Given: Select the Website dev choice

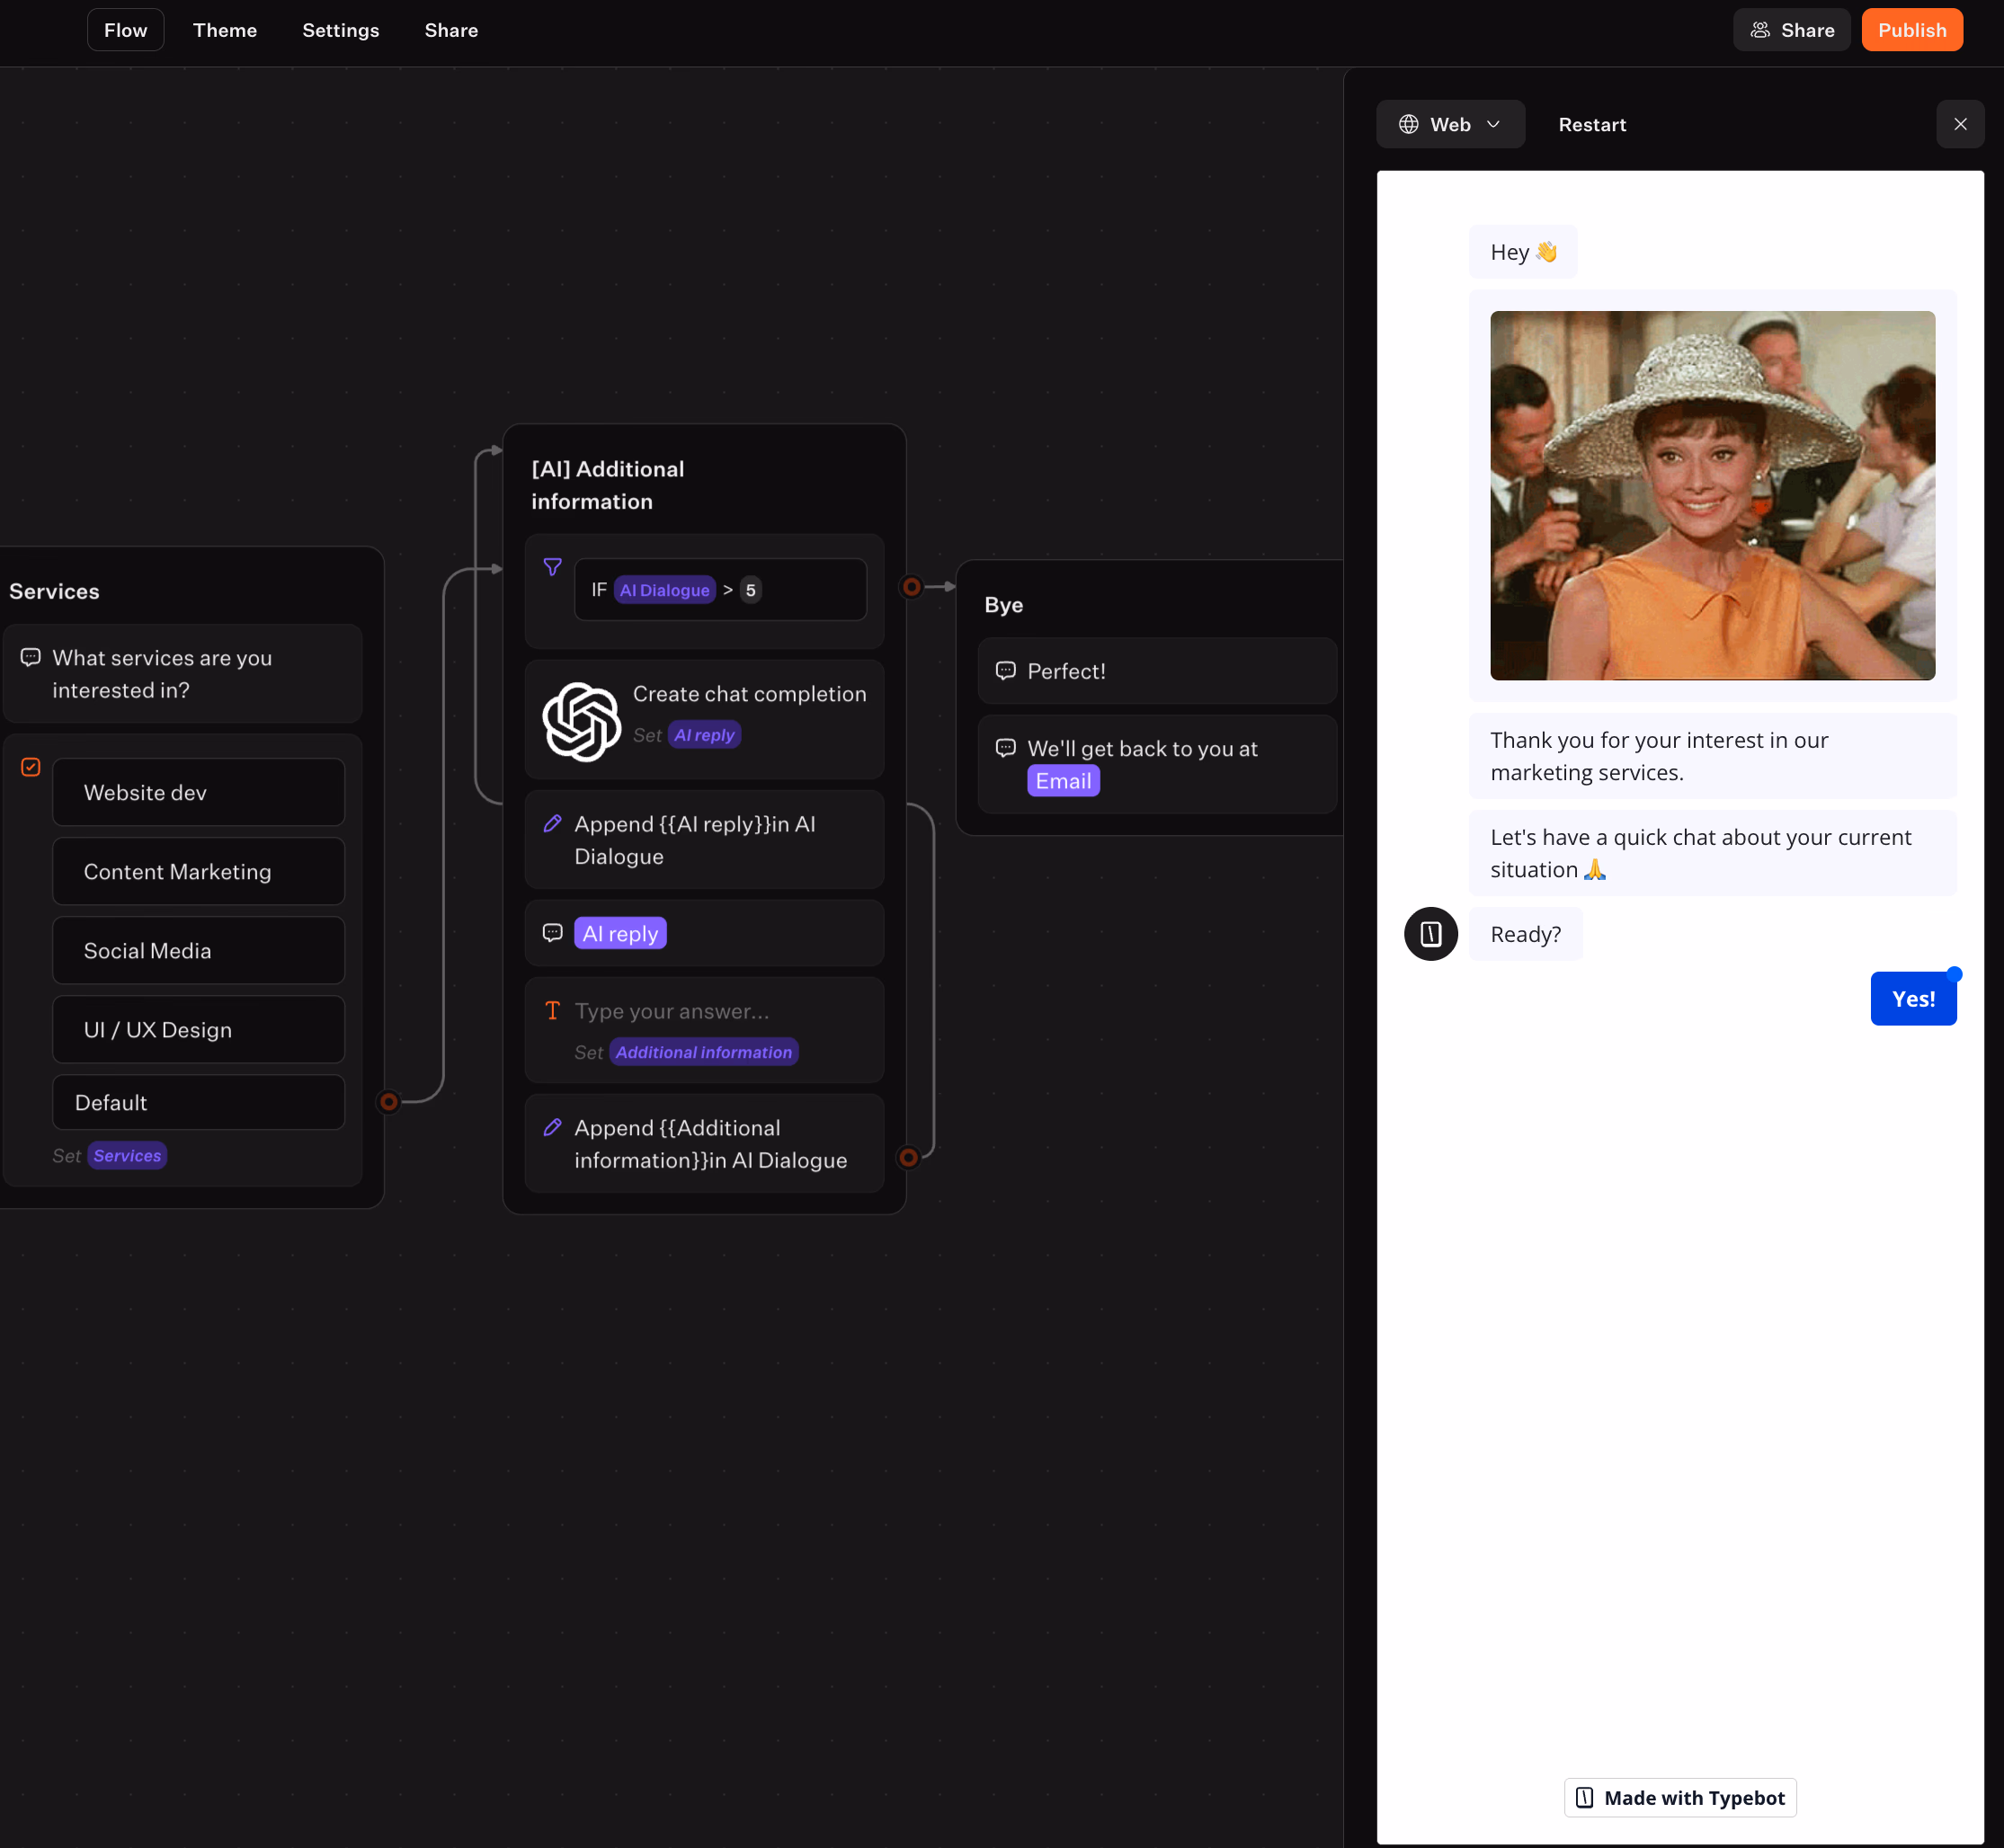Looking at the screenshot, I should coord(198,792).
